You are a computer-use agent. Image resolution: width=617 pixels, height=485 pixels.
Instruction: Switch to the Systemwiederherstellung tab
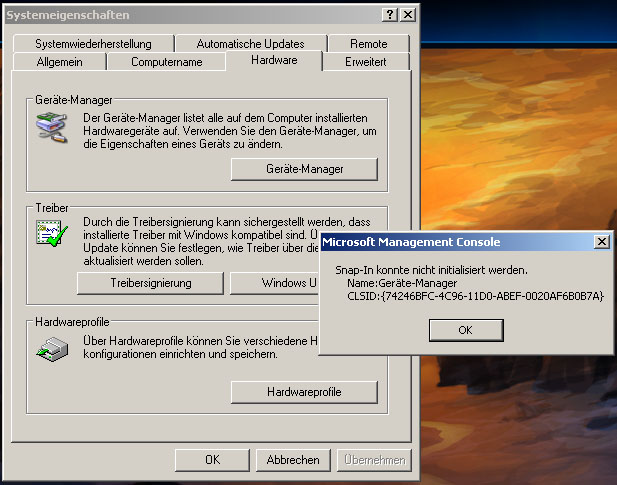[x=93, y=44]
